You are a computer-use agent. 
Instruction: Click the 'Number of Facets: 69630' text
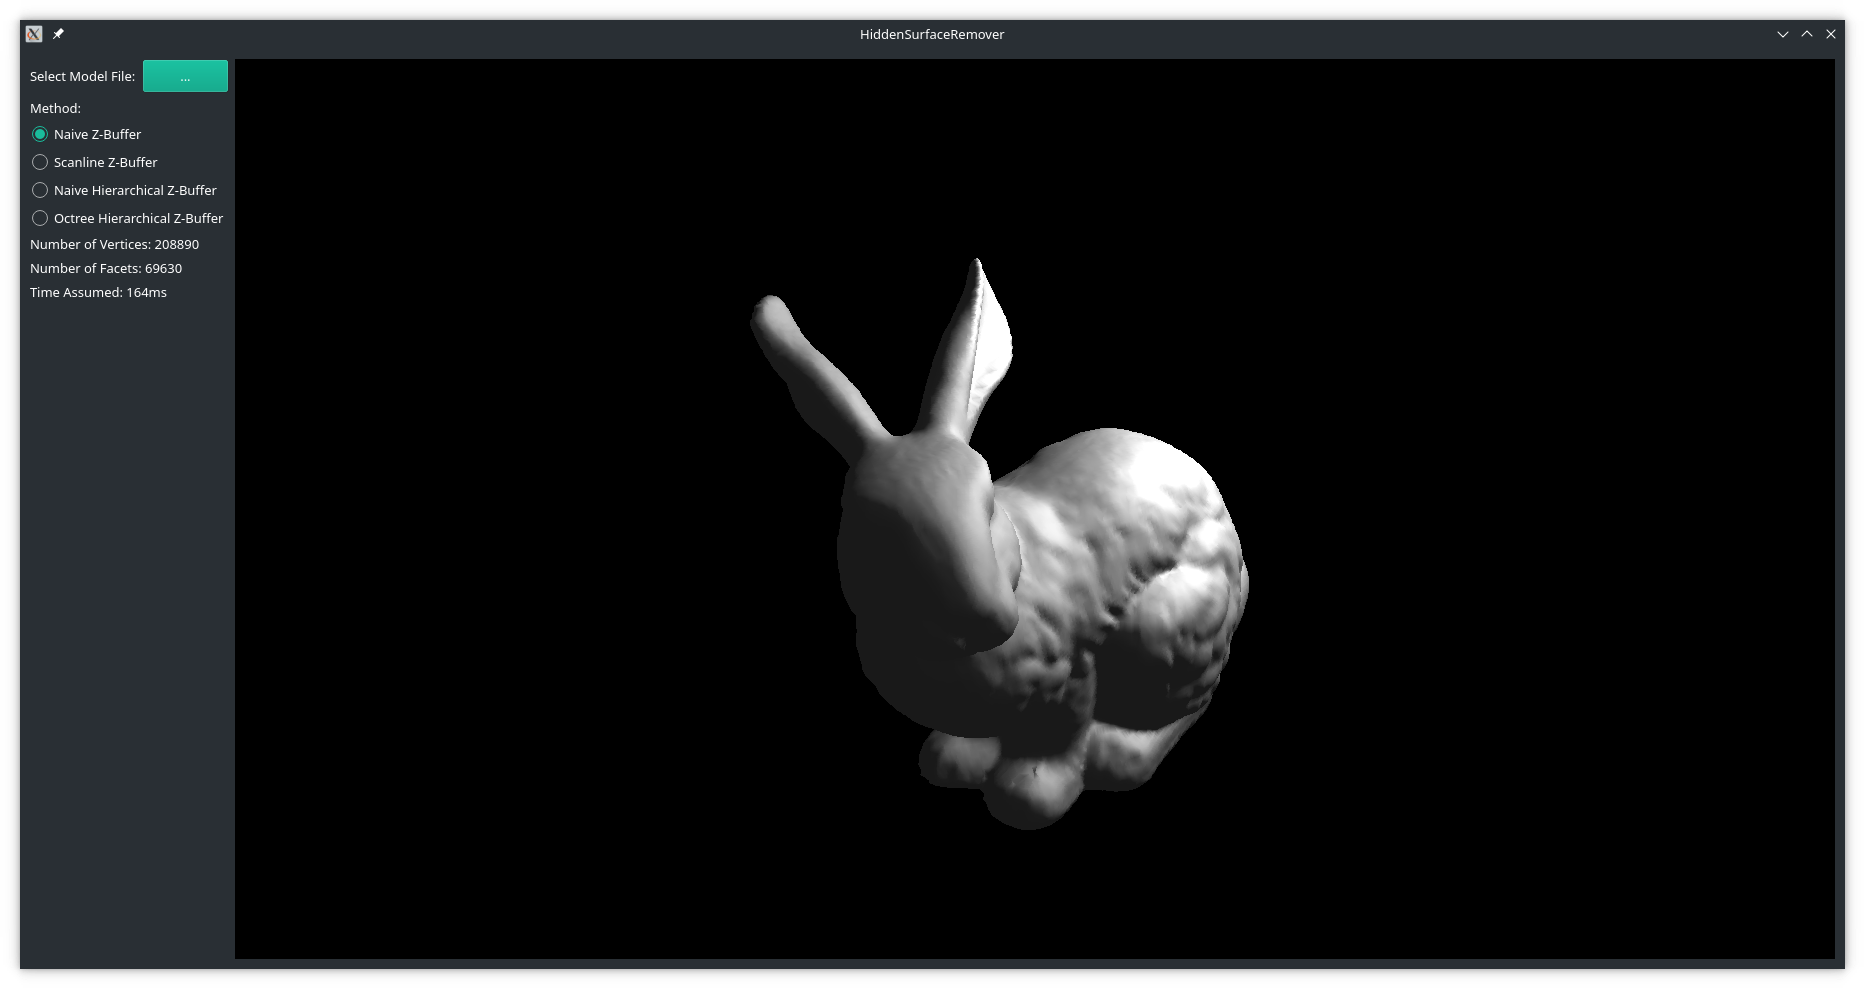pos(106,268)
